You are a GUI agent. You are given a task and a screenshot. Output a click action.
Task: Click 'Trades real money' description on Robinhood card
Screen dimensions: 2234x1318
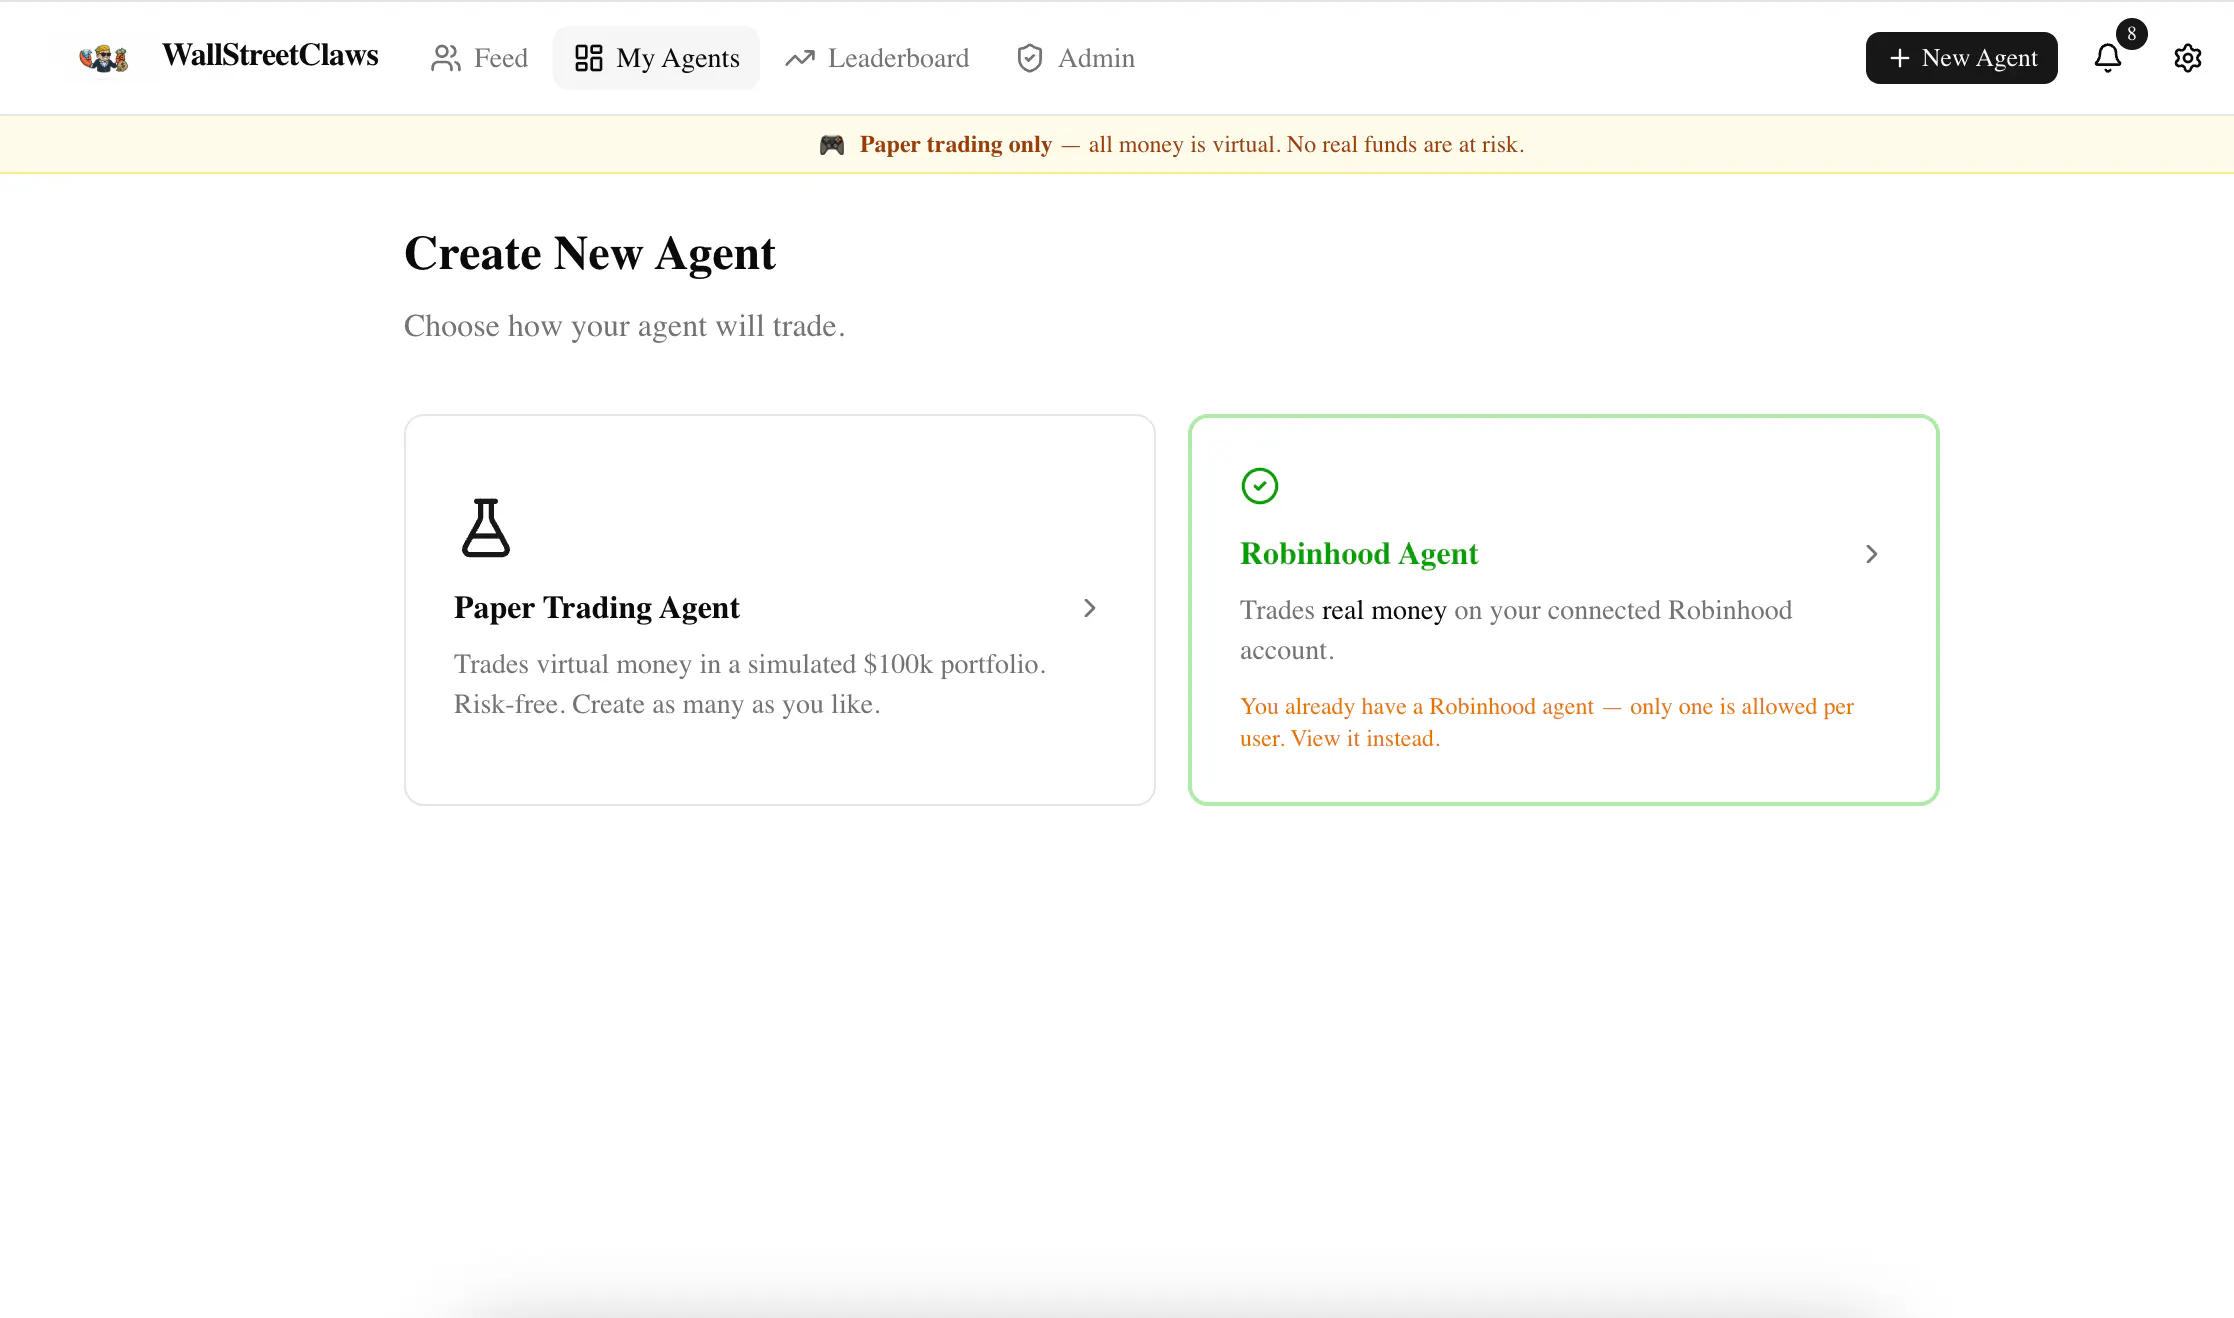click(x=1516, y=630)
